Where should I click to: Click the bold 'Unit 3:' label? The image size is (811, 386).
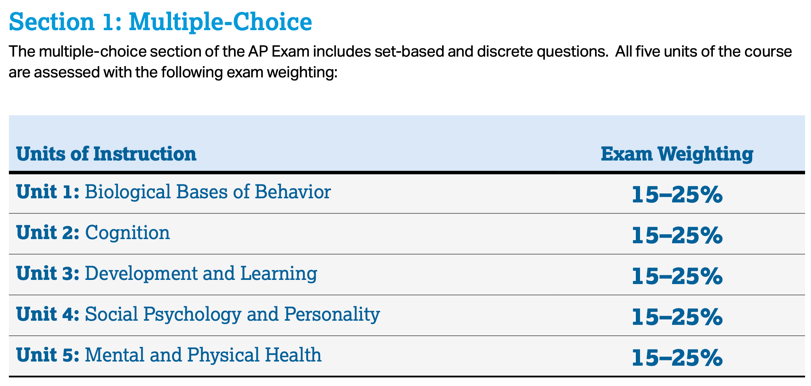tap(48, 274)
